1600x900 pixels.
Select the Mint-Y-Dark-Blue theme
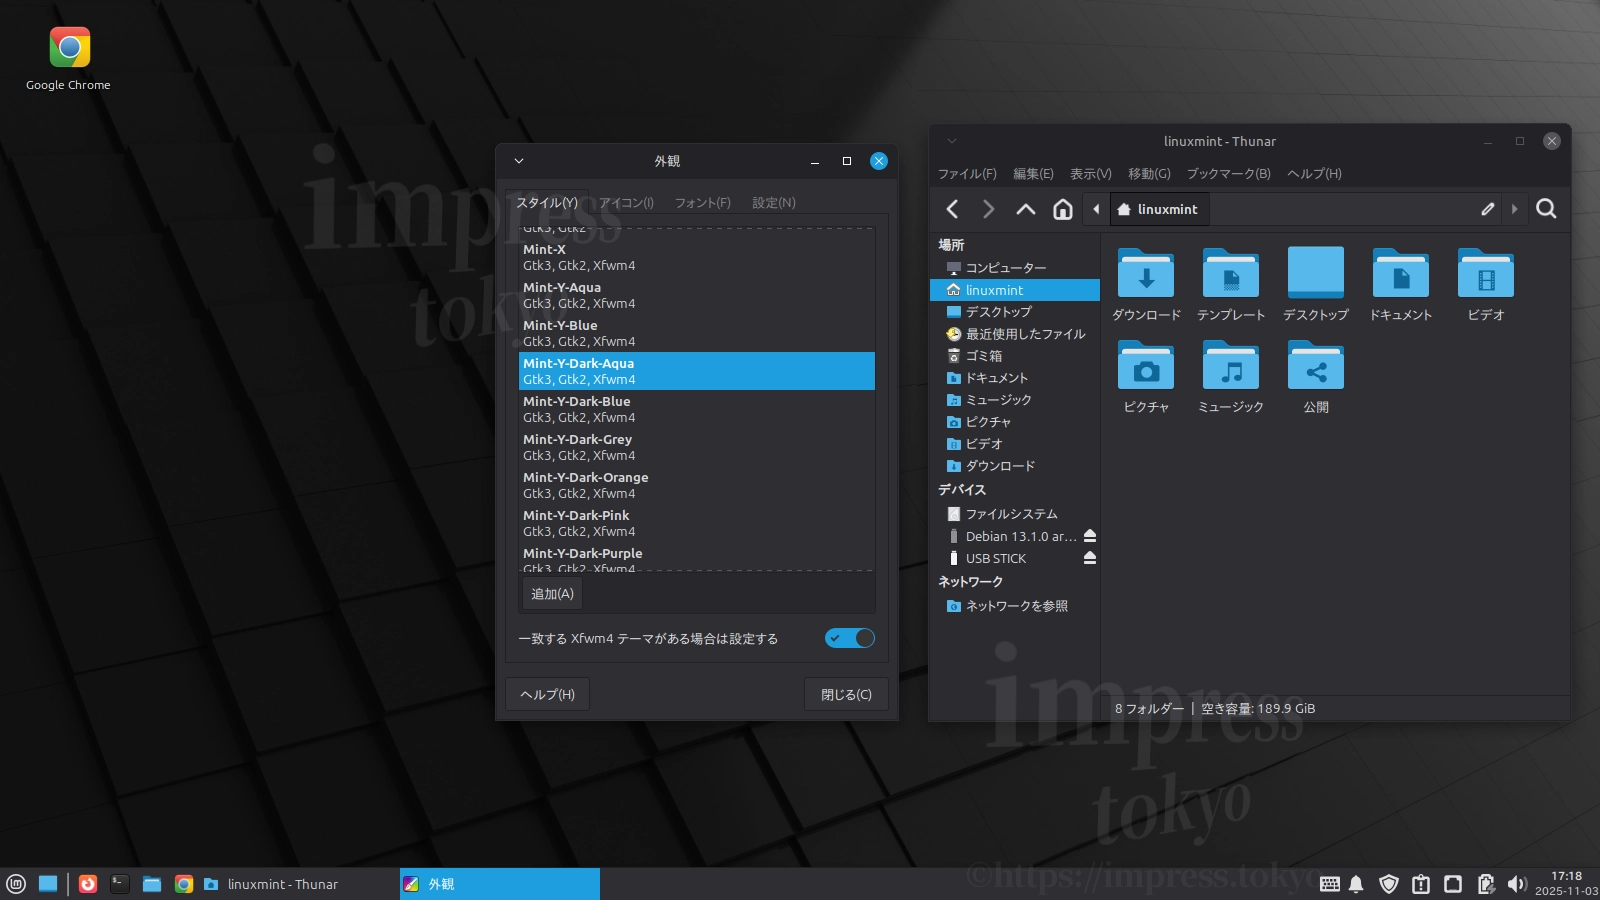pos(697,409)
